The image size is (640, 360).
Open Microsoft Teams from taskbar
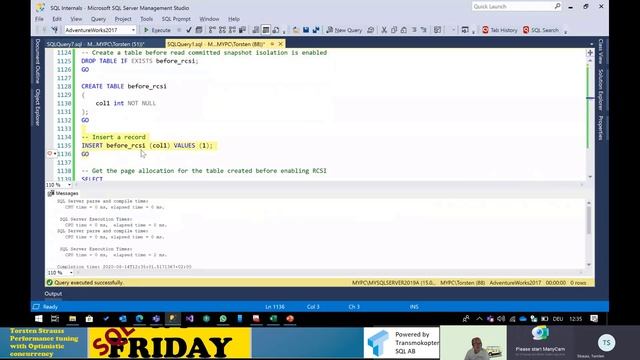(x=156, y=319)
